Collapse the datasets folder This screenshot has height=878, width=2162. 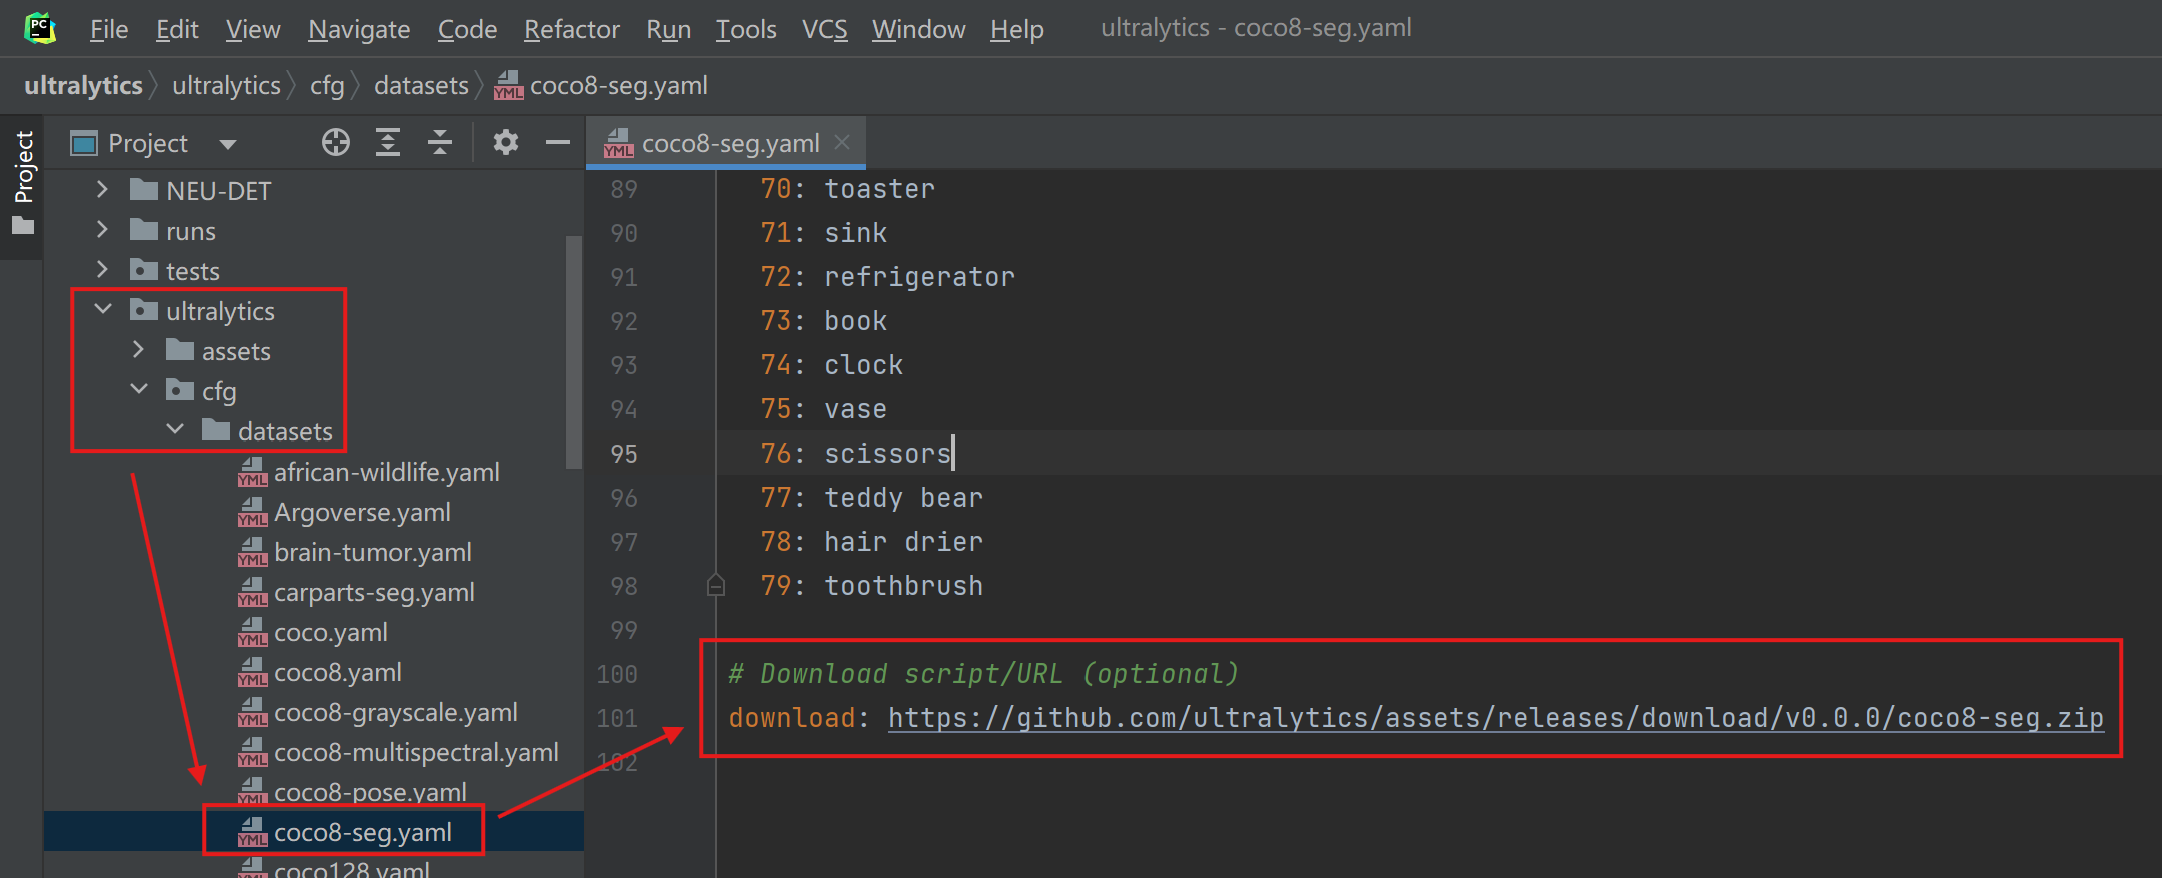coord(175,430)
